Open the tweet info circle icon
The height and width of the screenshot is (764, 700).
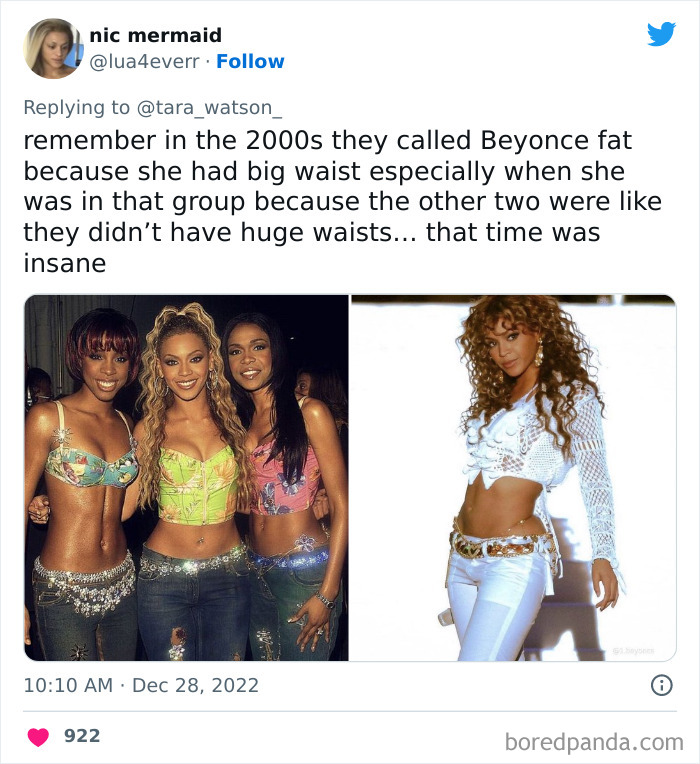[x=662, y=685]
